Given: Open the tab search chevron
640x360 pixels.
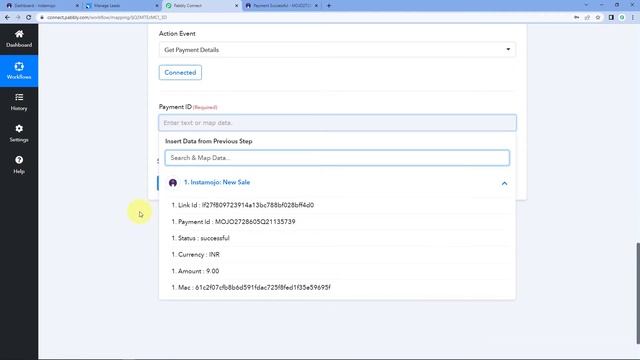Looking at the screenshot, I should coord(587,5).
